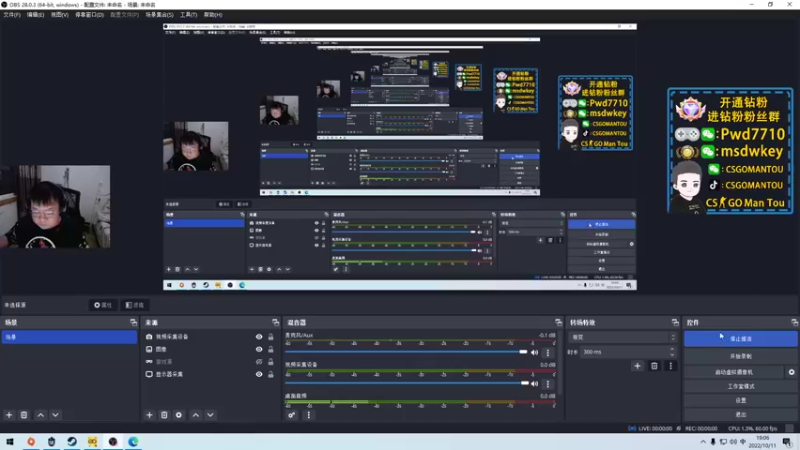Open the 视频采集设备 mixer channel three-dot menu
The width and height of the screenshot is (800, 450).
coord(547,383)
